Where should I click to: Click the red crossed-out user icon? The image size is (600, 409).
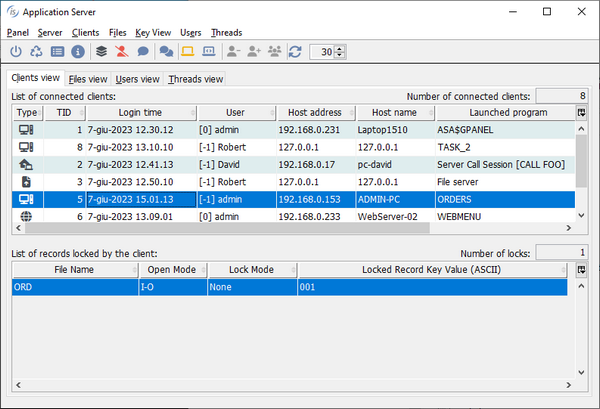click(x=122, y=51)
